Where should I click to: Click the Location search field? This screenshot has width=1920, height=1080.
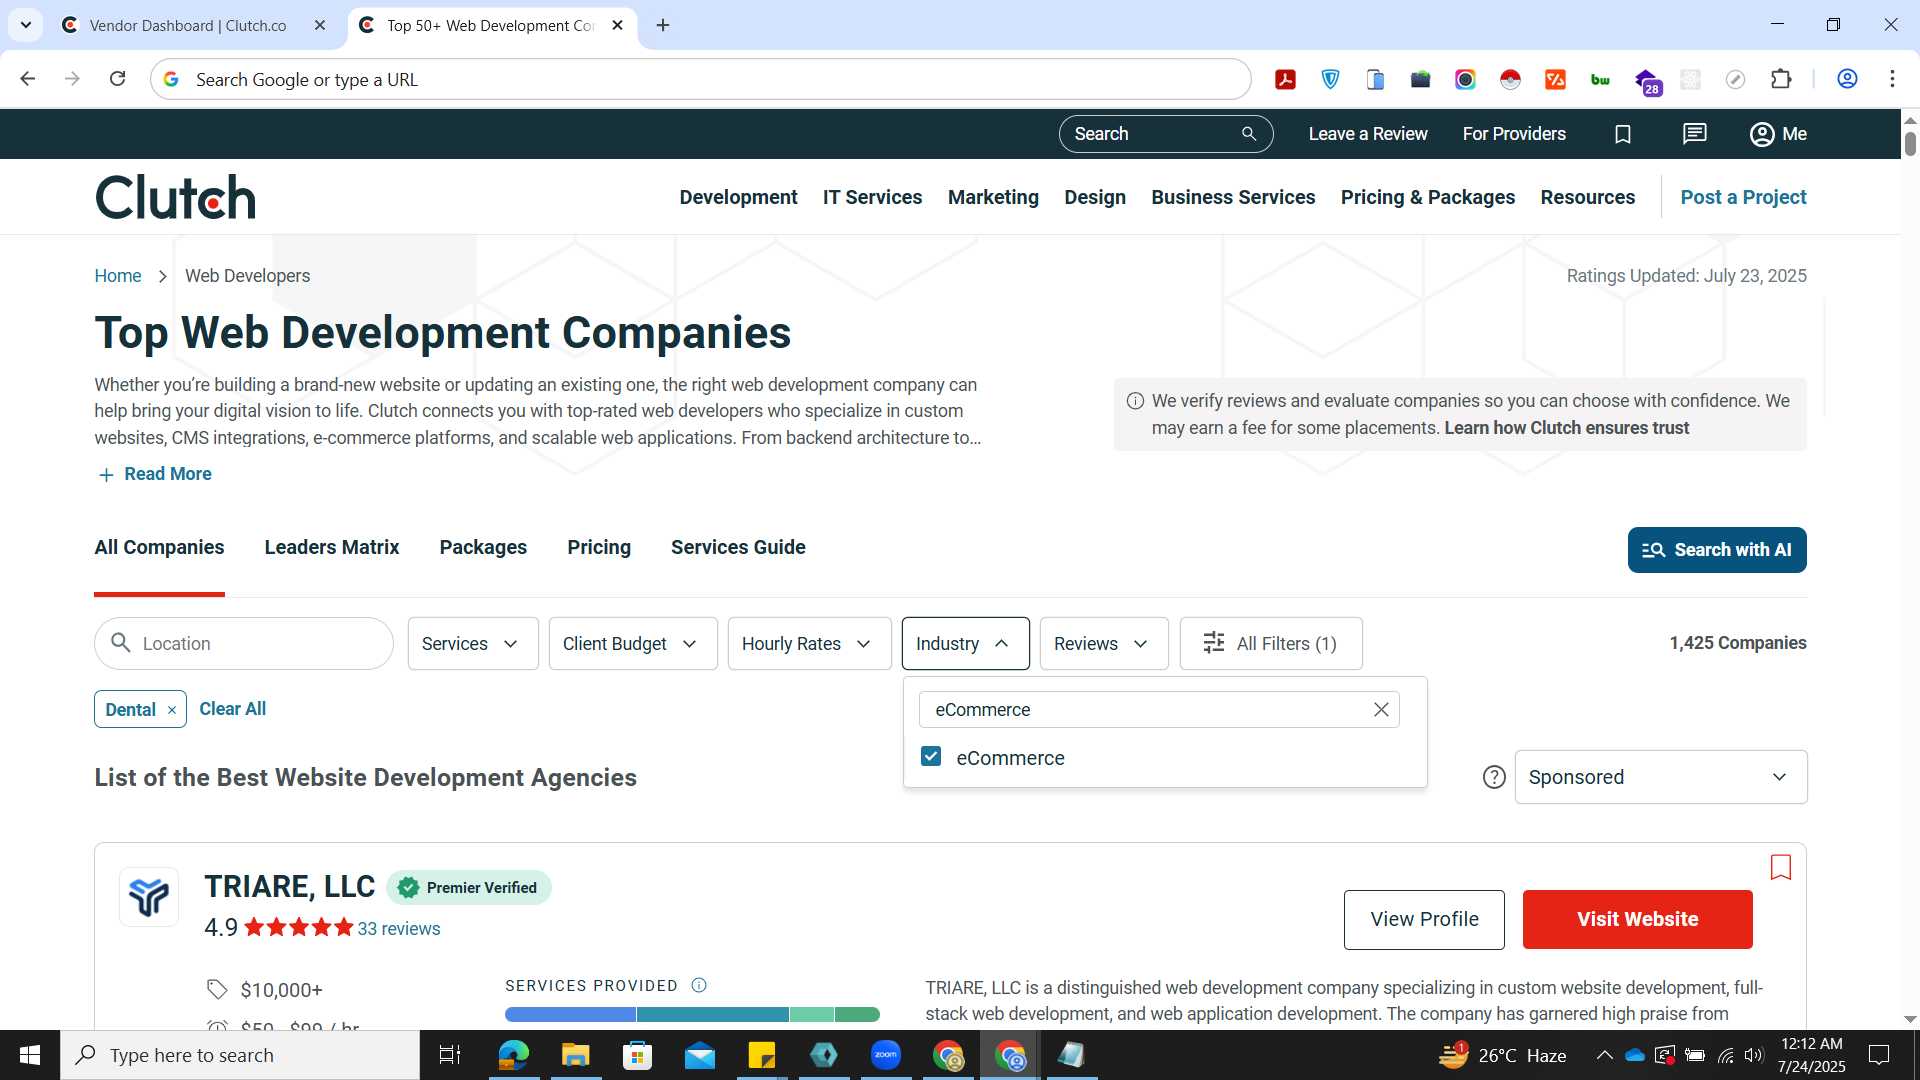244,644
